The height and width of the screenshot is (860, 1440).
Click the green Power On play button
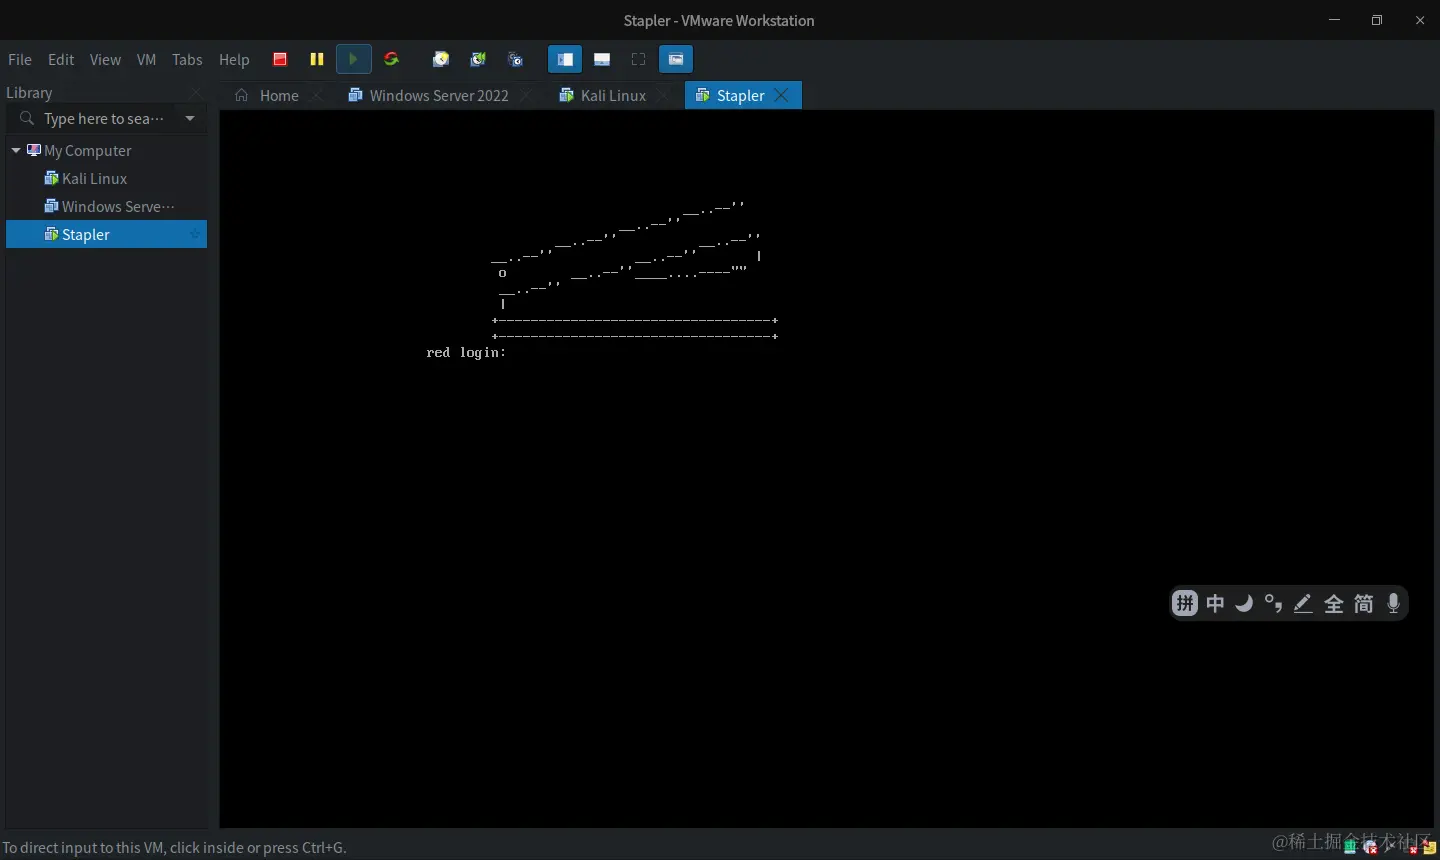(353, 59)
